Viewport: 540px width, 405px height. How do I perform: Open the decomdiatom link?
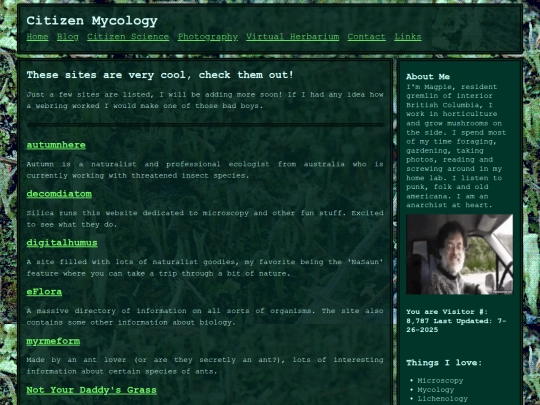click(59, 194)
